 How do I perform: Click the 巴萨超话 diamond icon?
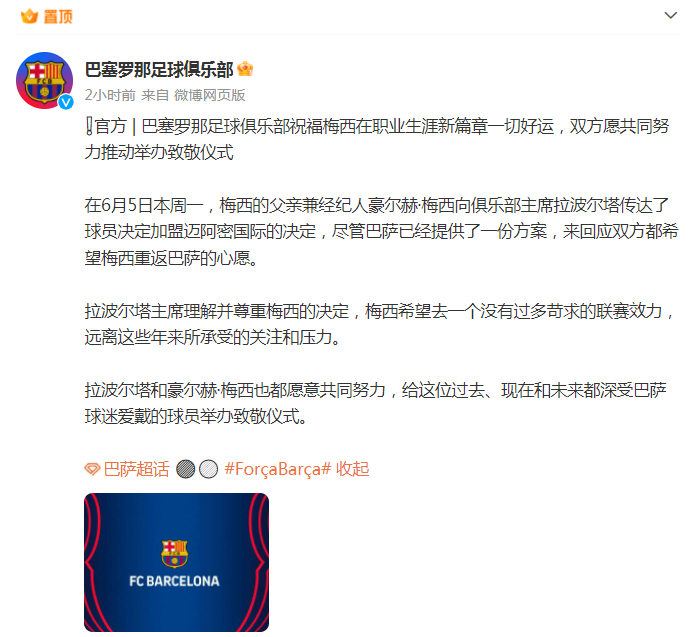(93, 469)
